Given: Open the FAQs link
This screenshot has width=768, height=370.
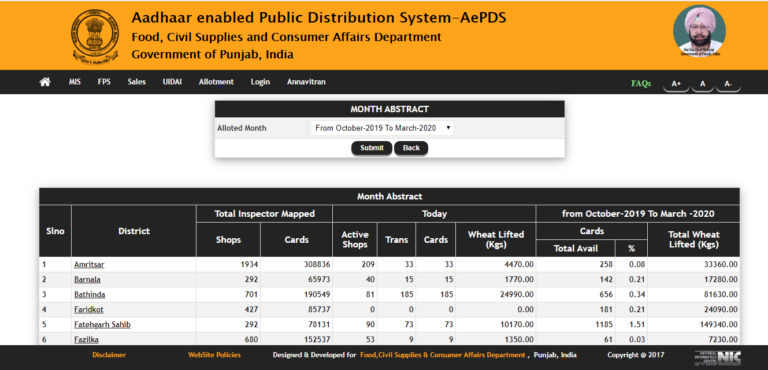Looking at the screenshot, I should coord(641,84).
